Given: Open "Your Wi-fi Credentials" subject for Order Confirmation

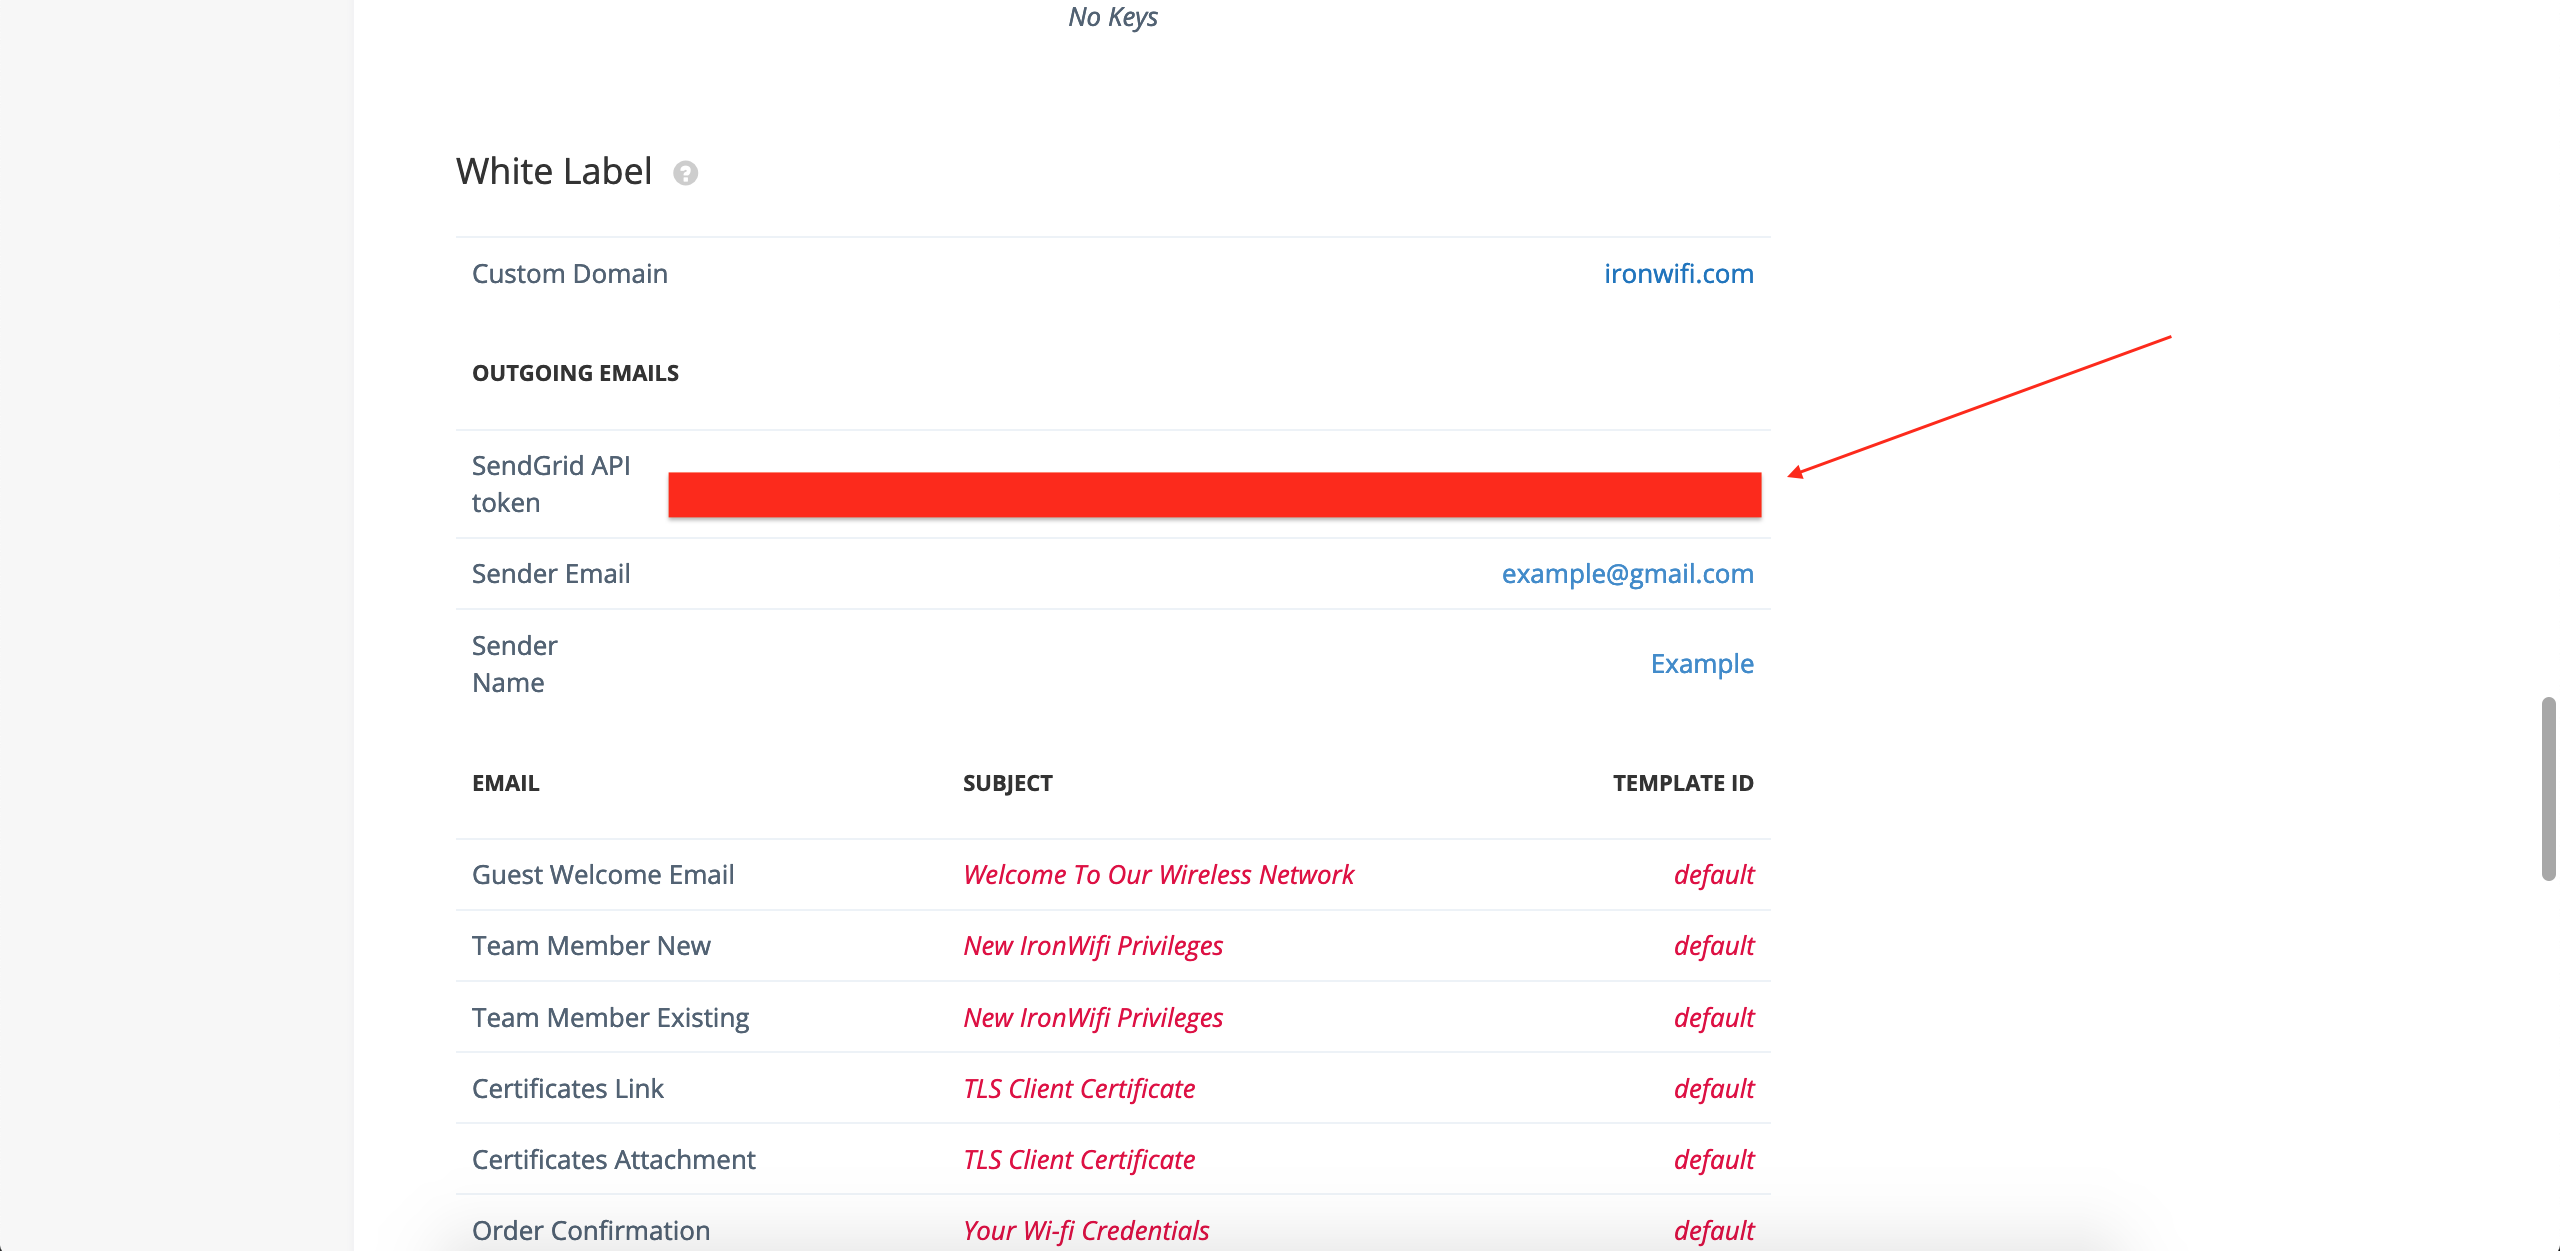Looking at the screenshot, I should click(1085, 1230).
